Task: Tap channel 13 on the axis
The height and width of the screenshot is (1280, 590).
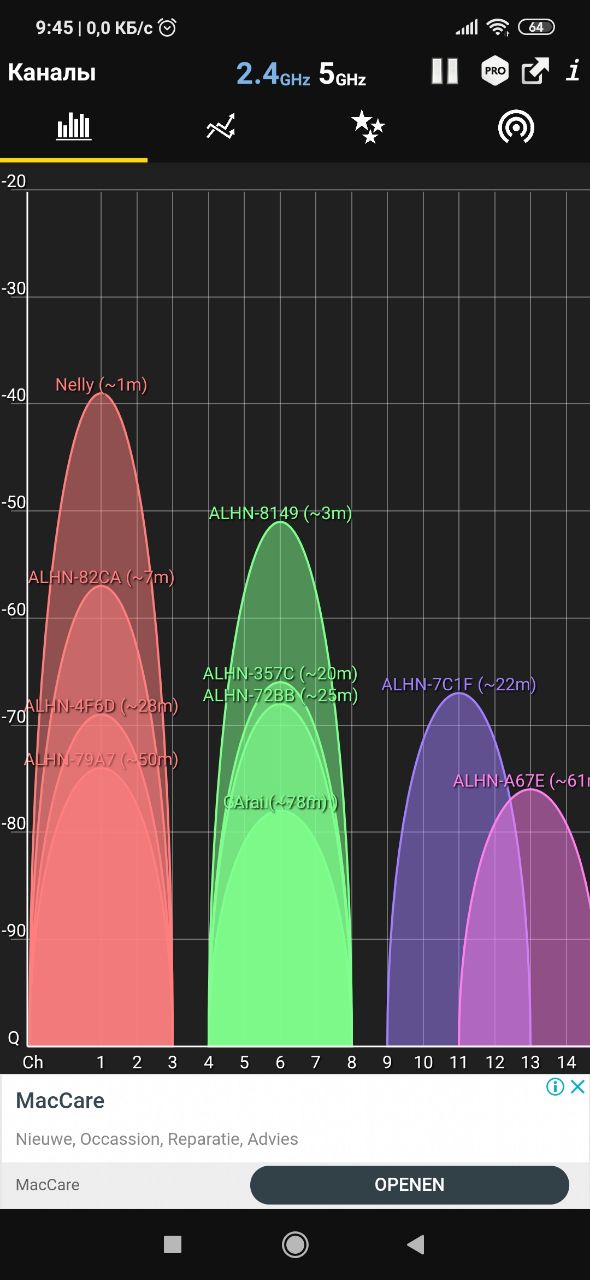Action: pyautogui.click(x=530, y=1062)
